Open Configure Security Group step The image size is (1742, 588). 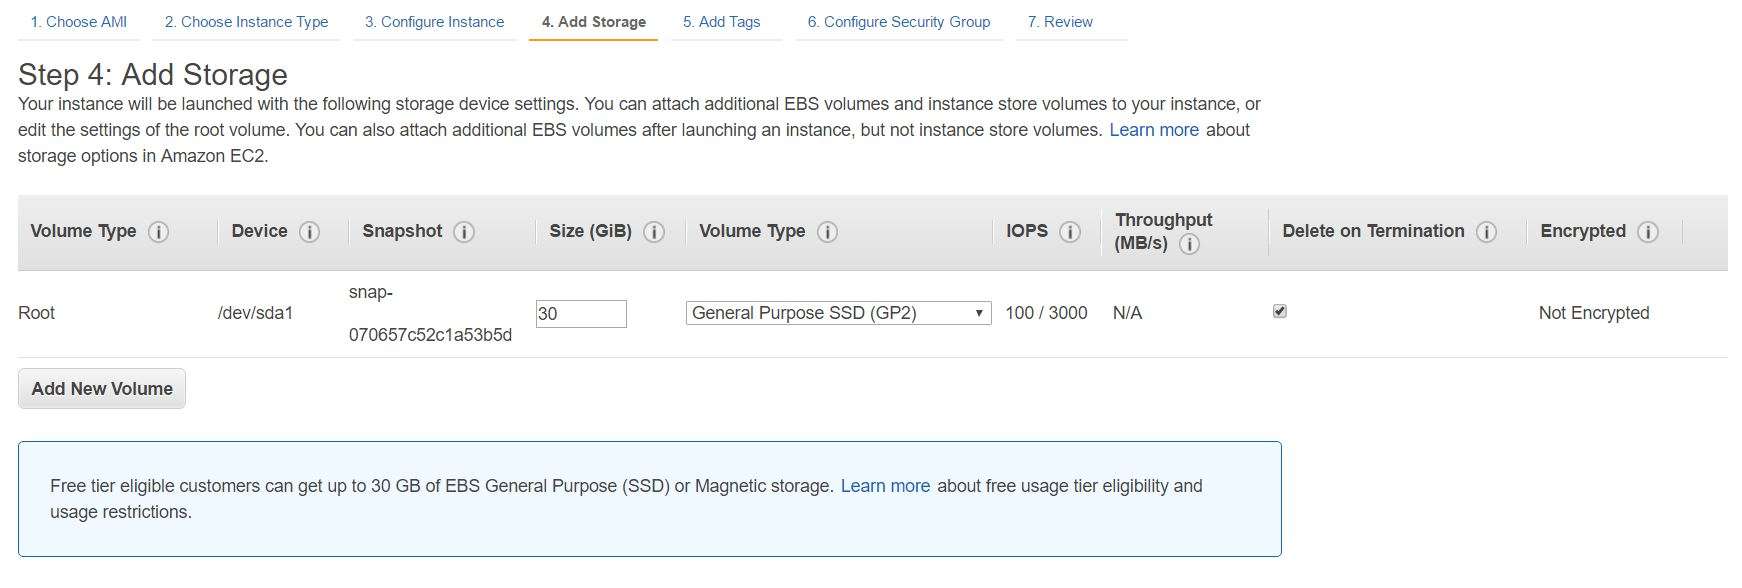click(898, 22)
